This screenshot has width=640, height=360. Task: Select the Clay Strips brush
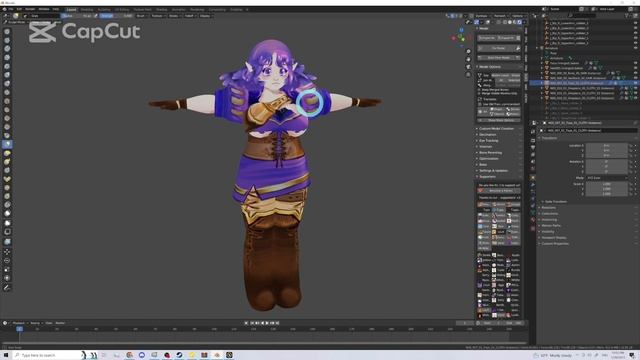pos(7,57)
